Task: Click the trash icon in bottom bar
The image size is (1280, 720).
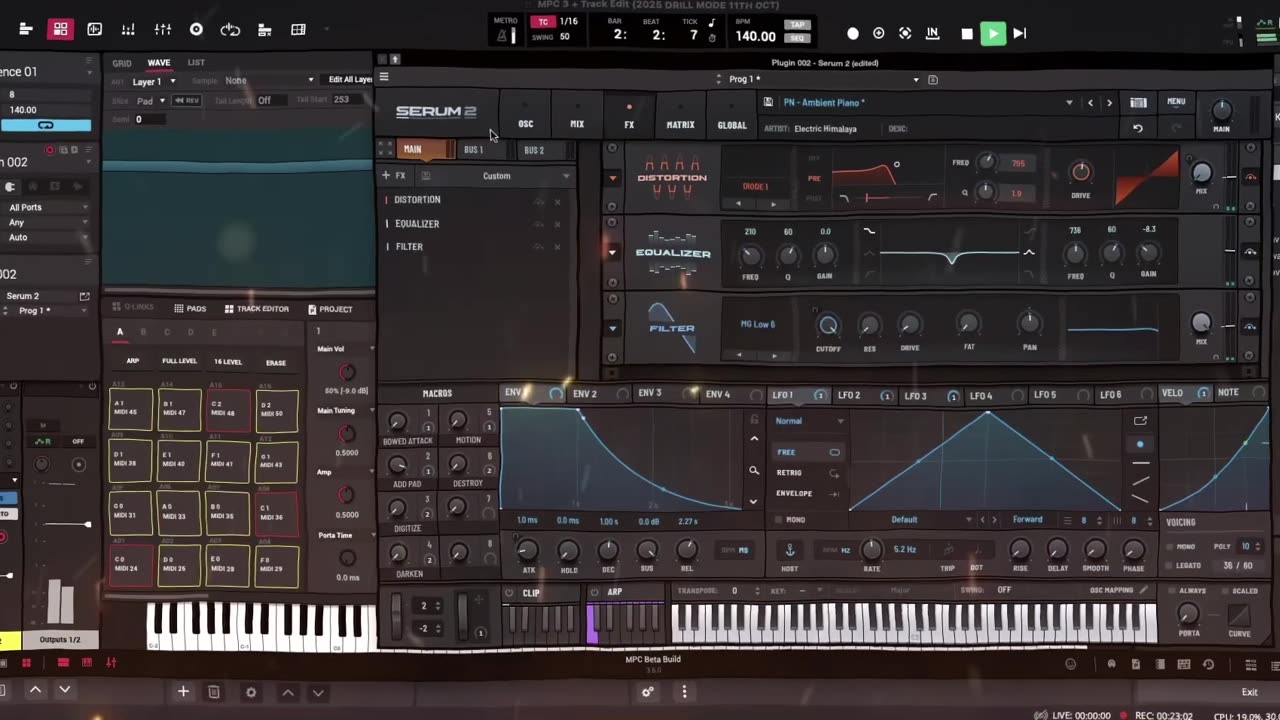Action: [213, 692]
